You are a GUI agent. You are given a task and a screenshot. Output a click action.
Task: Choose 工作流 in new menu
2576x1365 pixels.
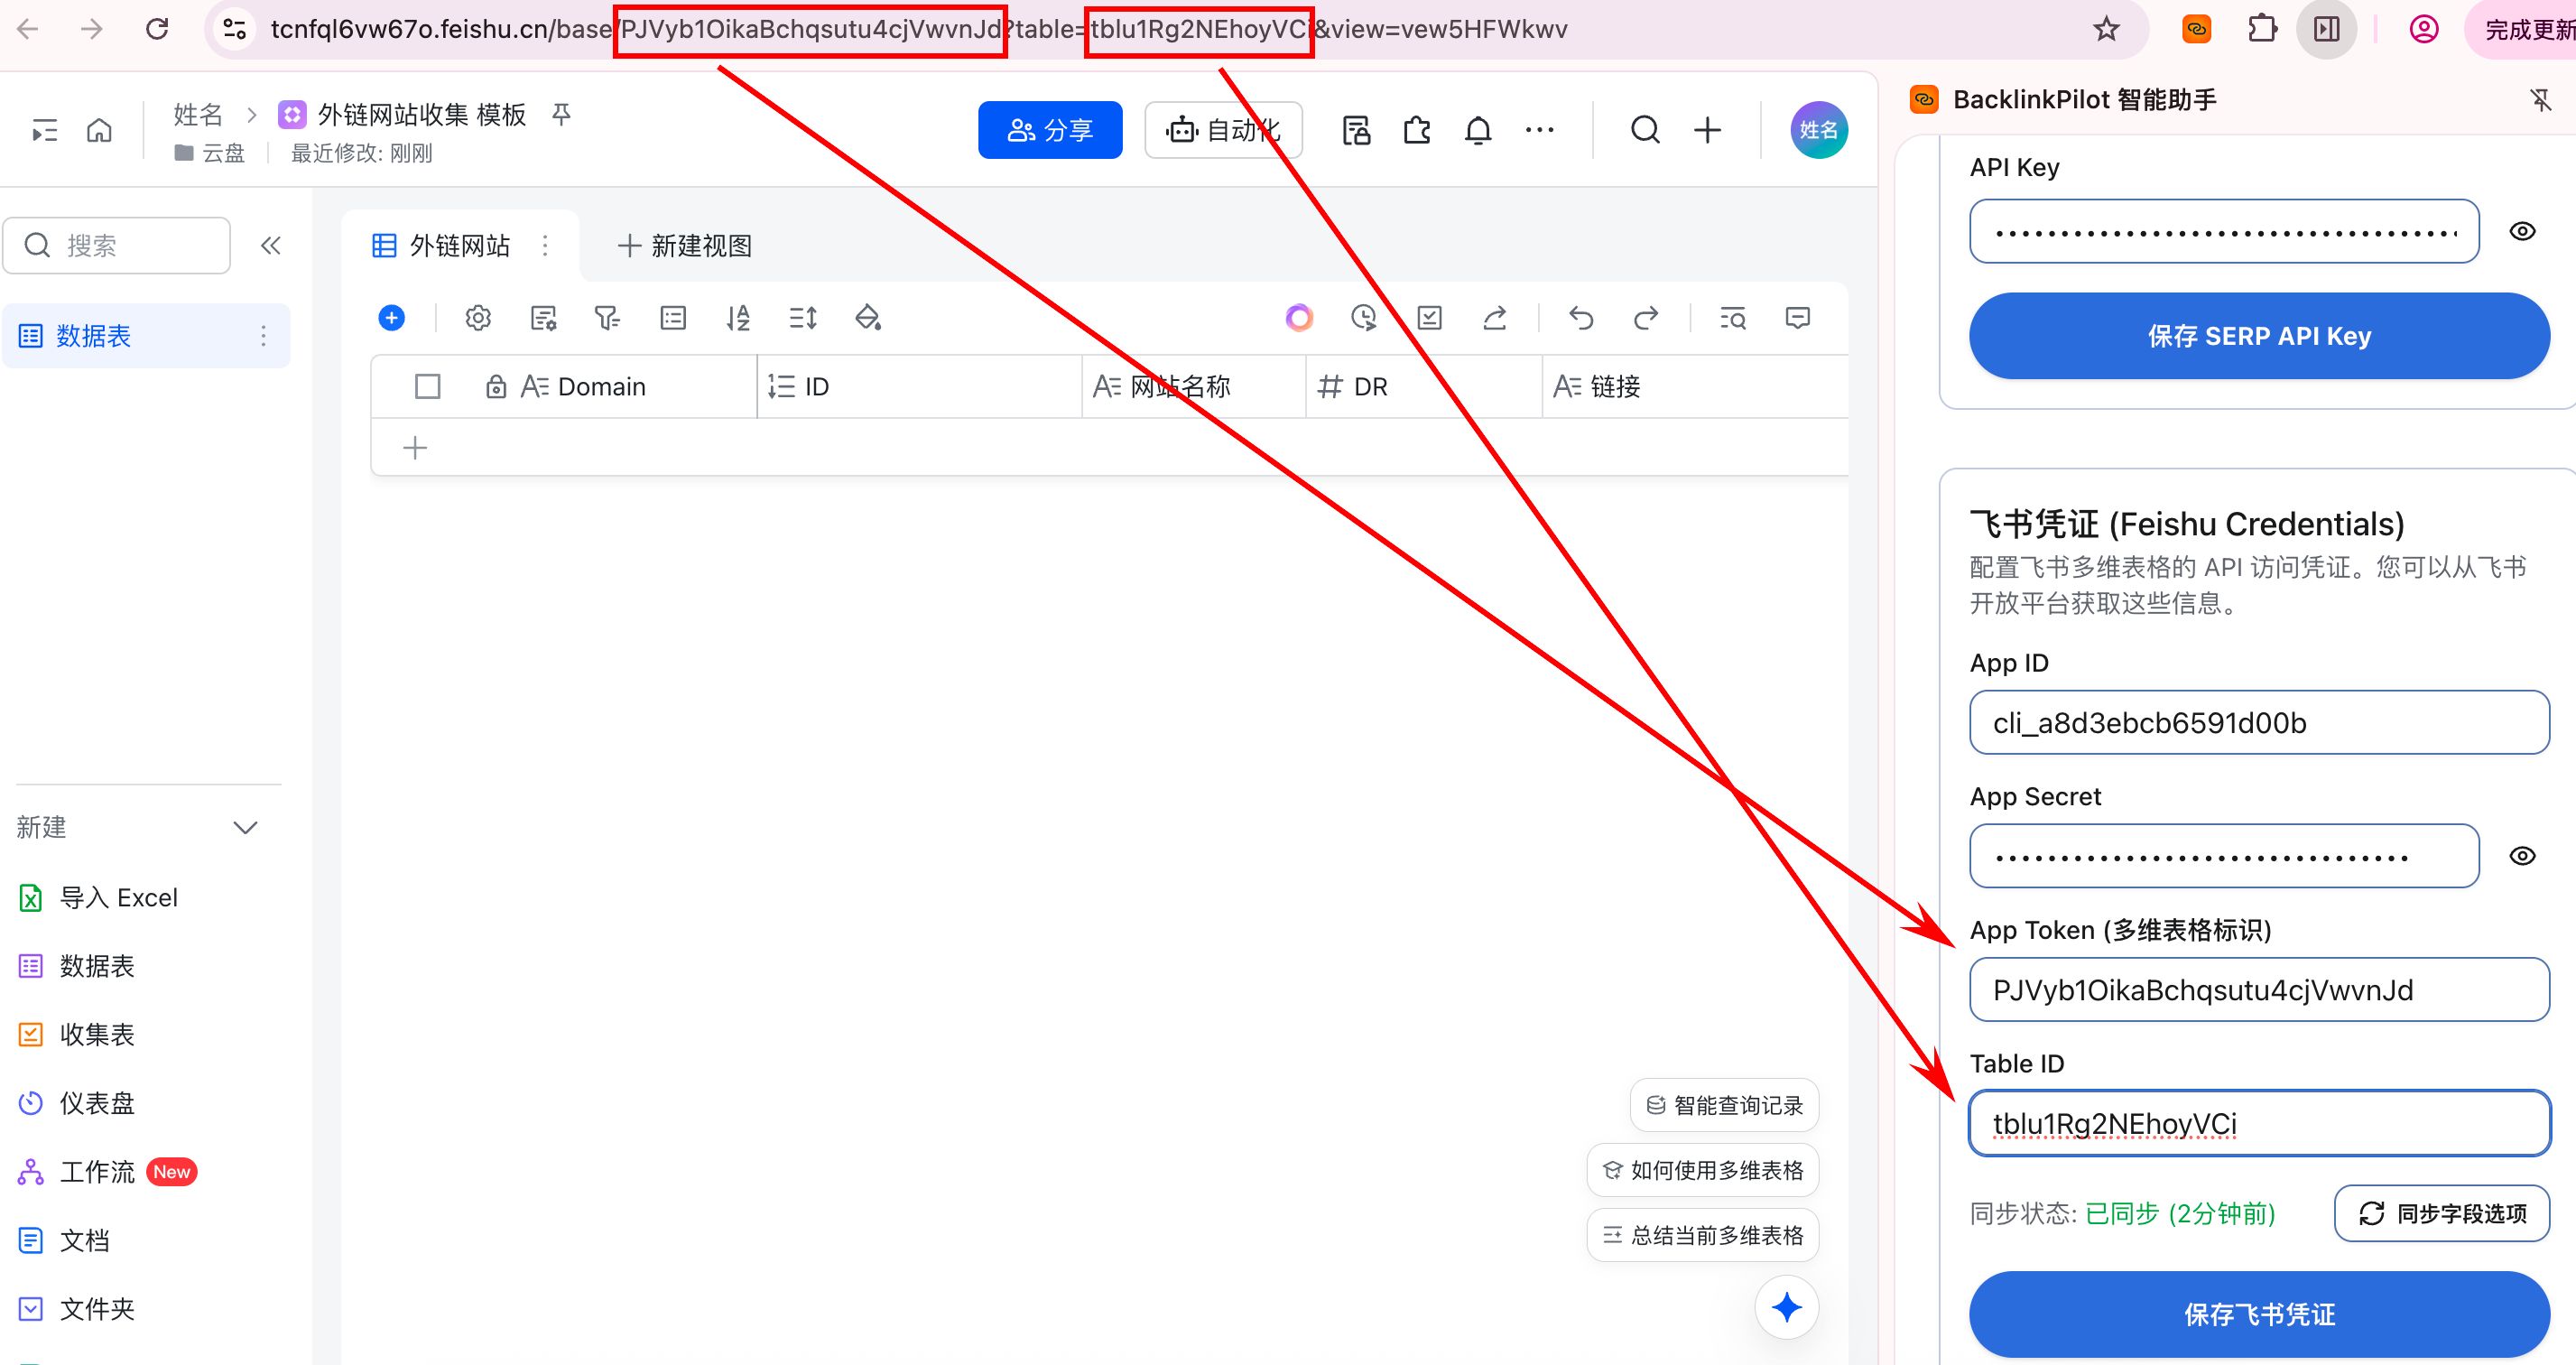pyautogui.click(x=108, y=1171)
